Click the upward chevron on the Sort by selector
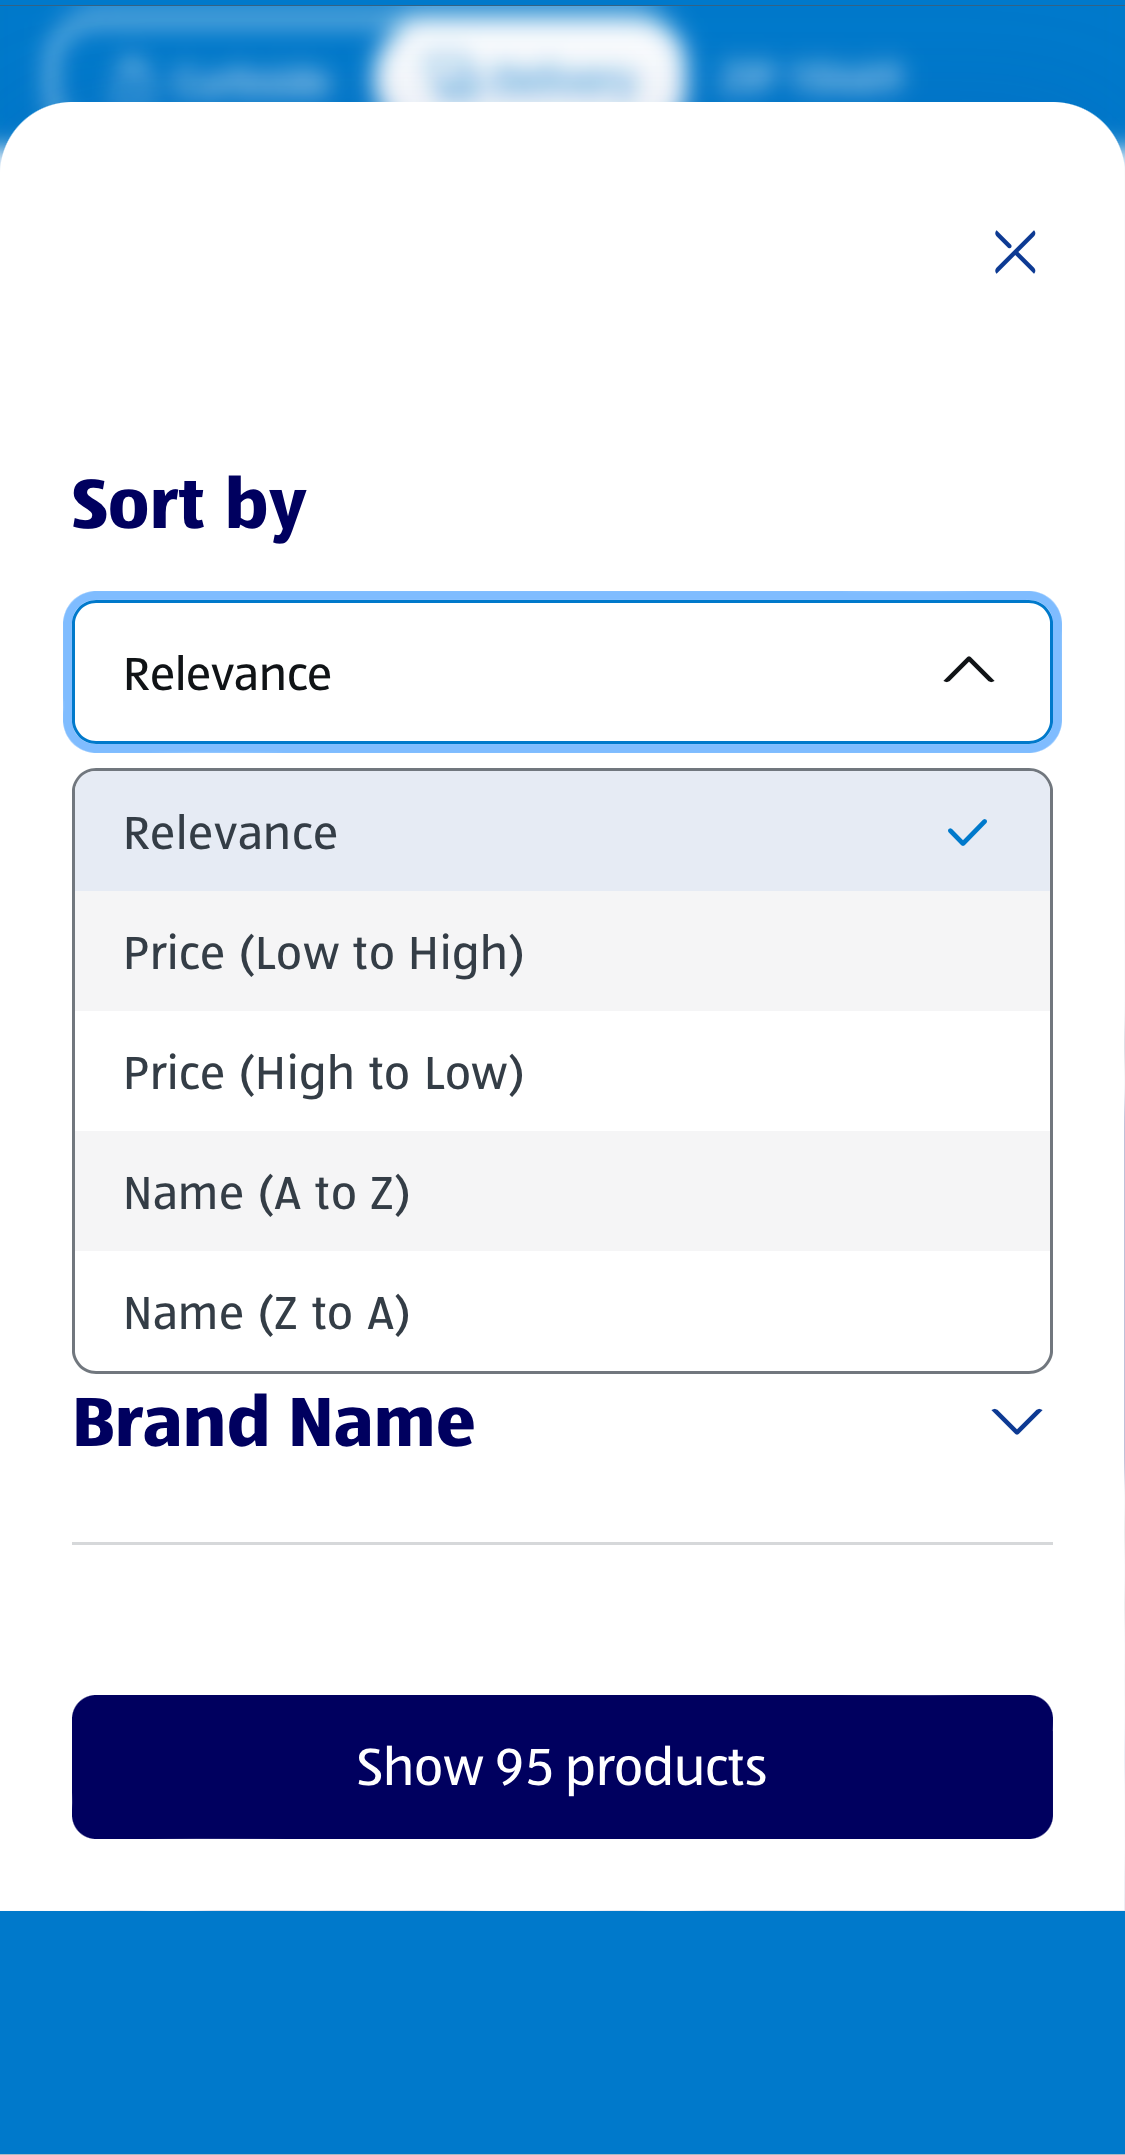1125x2155 pixels. pyautogui.click(x=968, y=671)
